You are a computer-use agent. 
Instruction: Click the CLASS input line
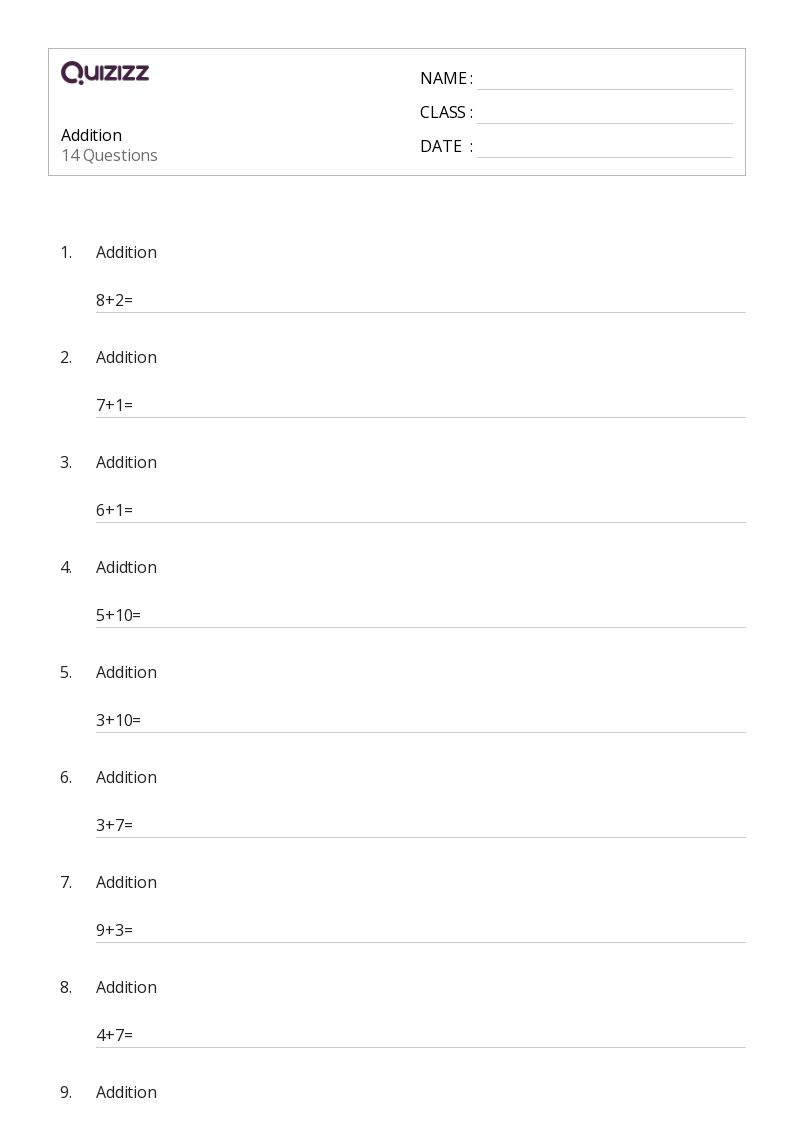604,114
